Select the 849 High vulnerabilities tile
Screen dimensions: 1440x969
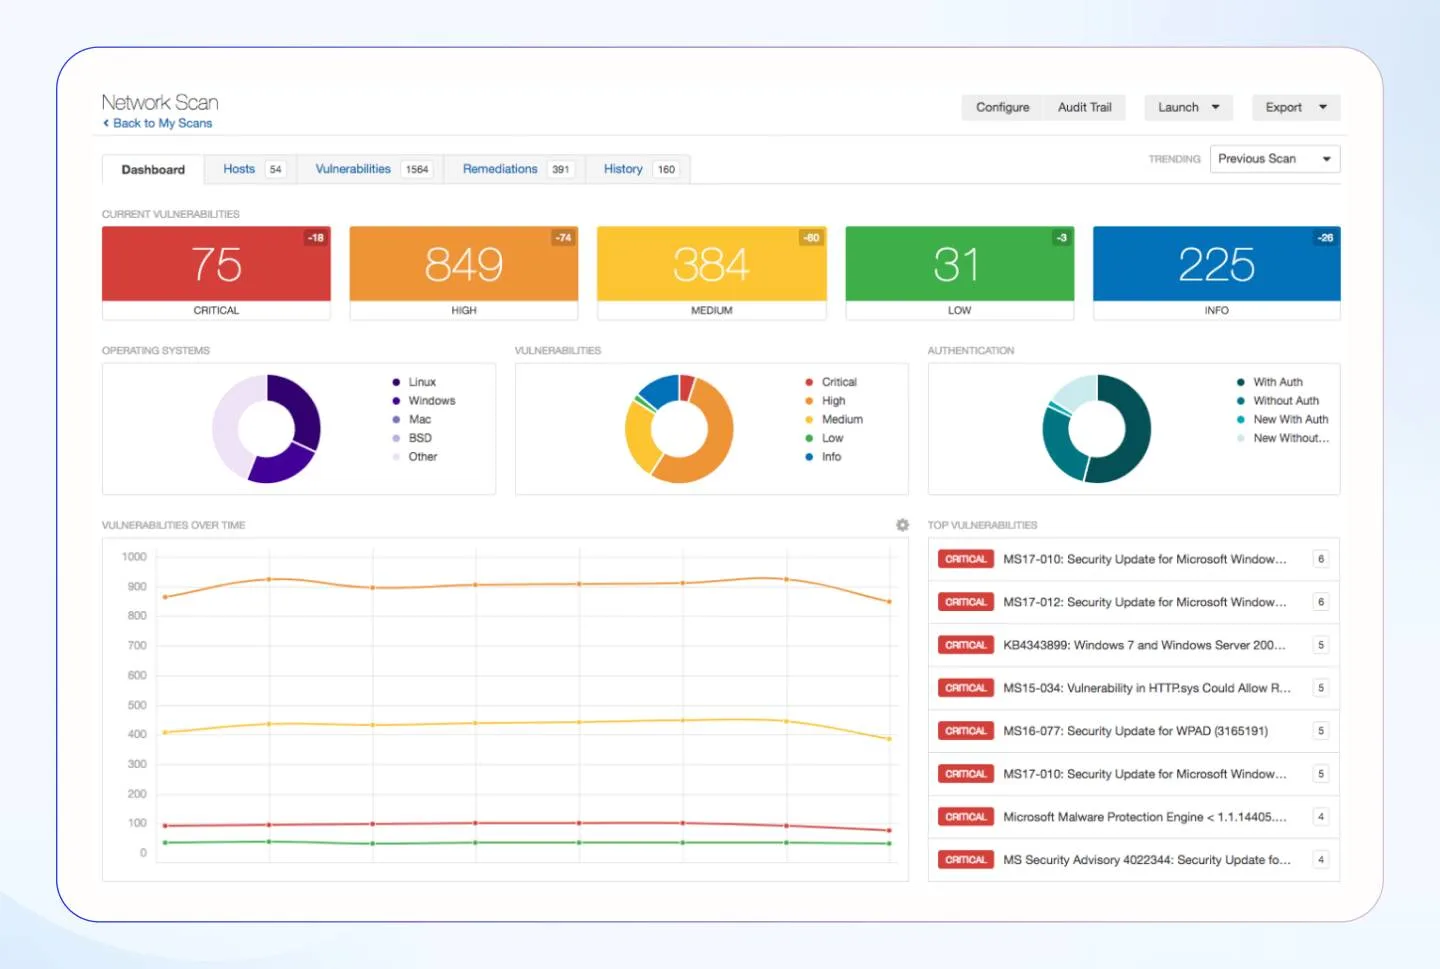[x=462, y=265]
